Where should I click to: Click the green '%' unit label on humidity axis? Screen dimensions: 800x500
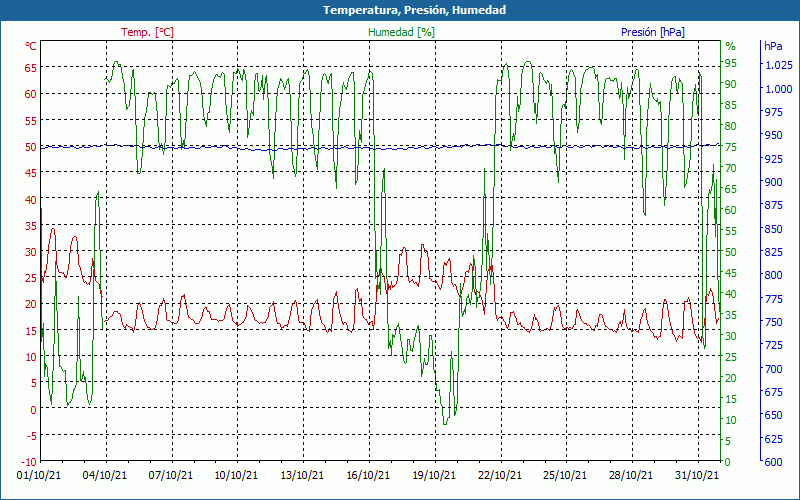pyautogui.click(x=731, y=46)
